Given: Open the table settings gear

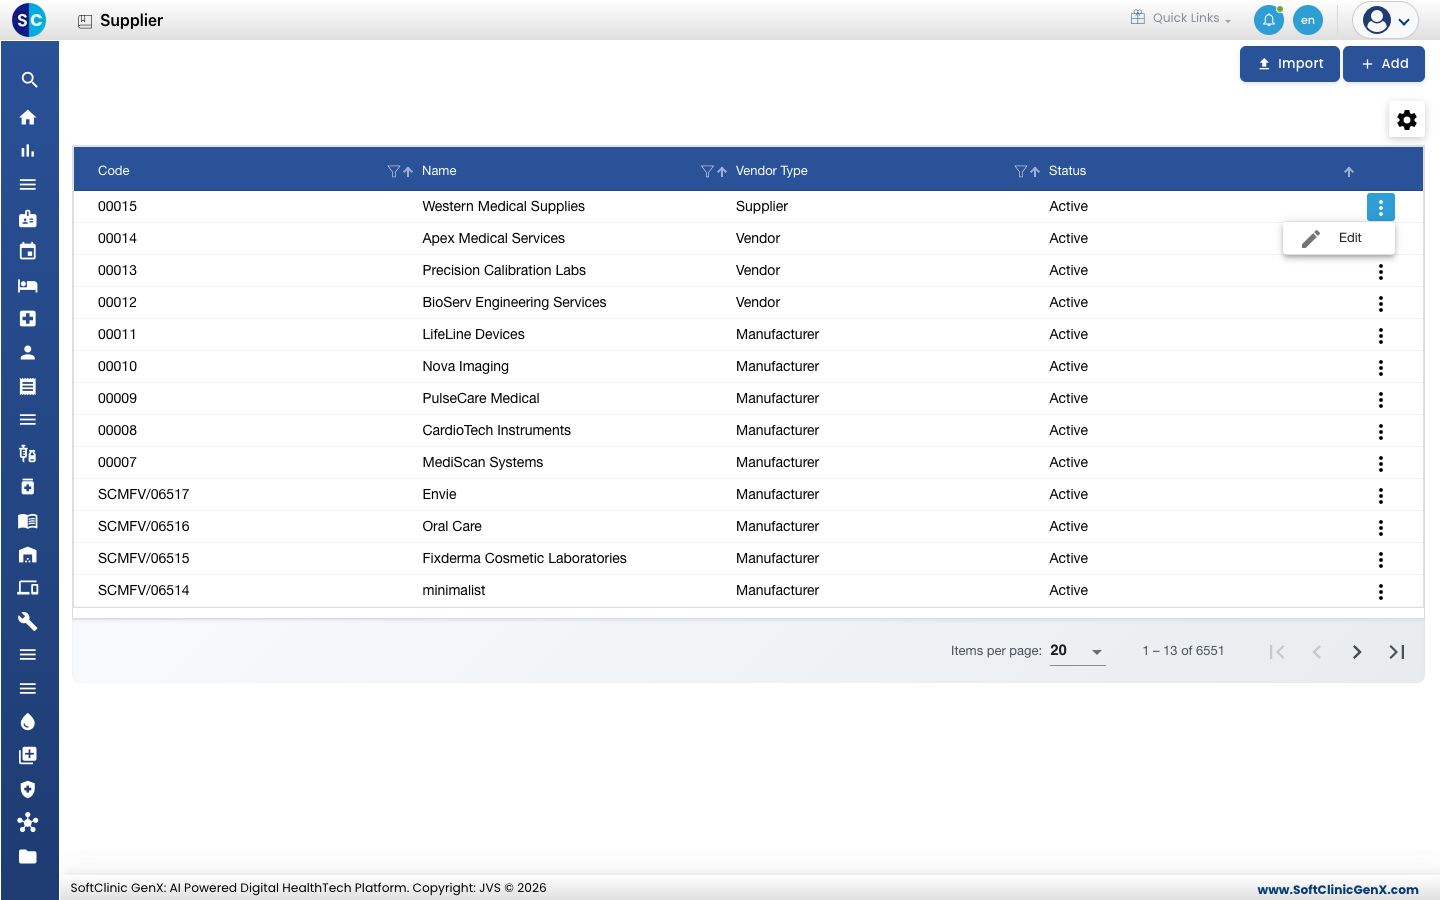Looking at the screenshot, I should coord(1407,120).
